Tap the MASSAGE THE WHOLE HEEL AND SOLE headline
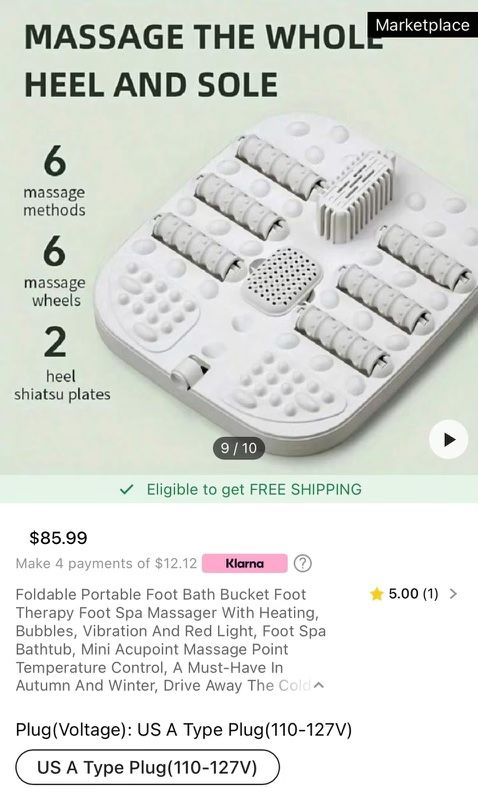This screenshot has width=478, height=800. 203,60
